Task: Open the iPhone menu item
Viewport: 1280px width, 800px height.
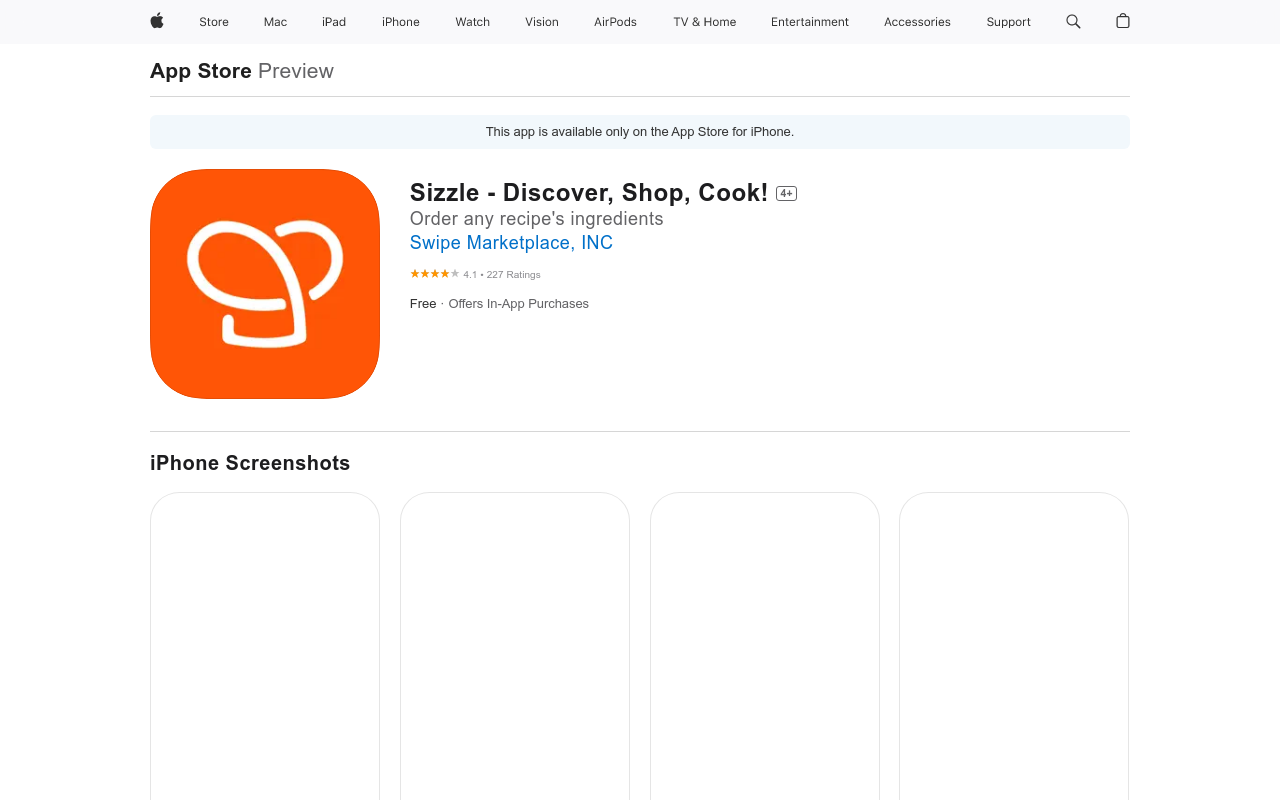Action: pyautogui.click(x=401, y=22)
